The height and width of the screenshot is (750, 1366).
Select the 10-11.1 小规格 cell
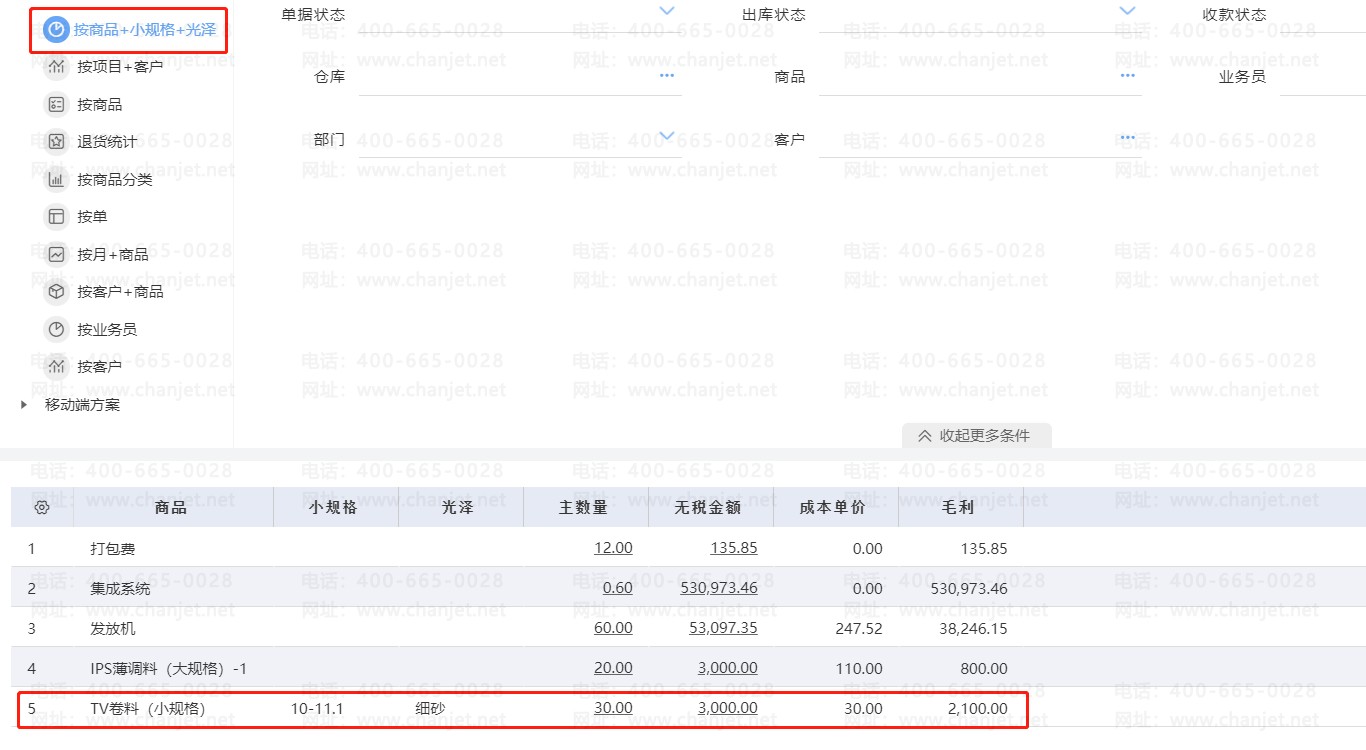point(336,708)
